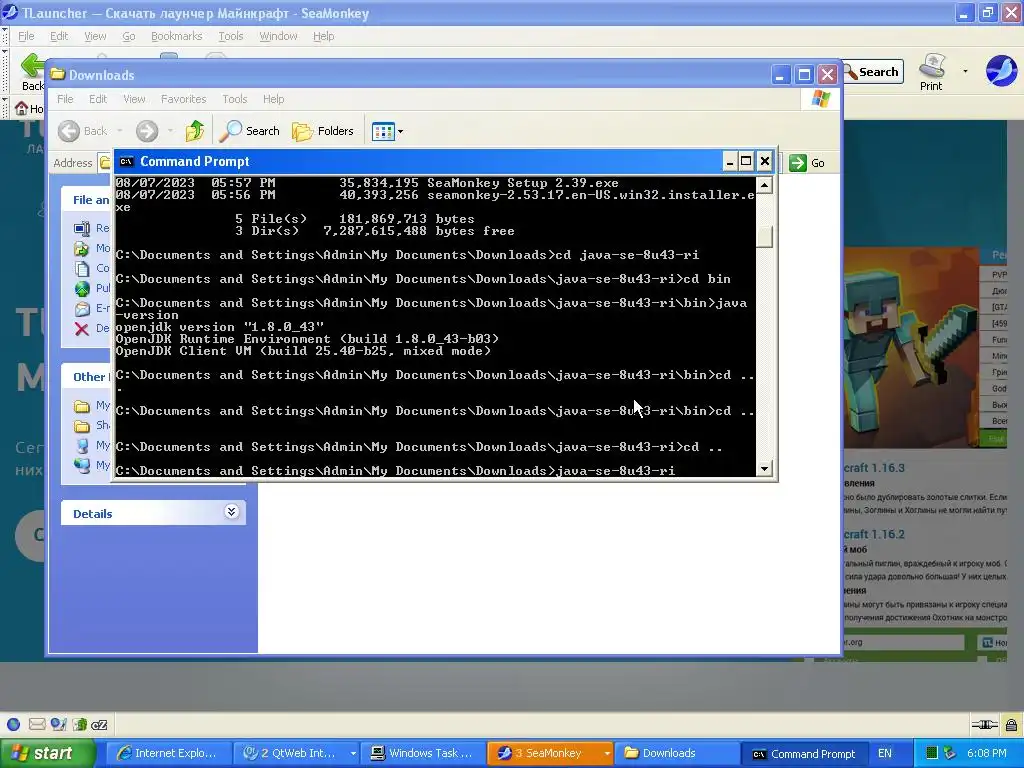
Task: Click the security padlock icon in SeaMonkey
Action: 1012,724
